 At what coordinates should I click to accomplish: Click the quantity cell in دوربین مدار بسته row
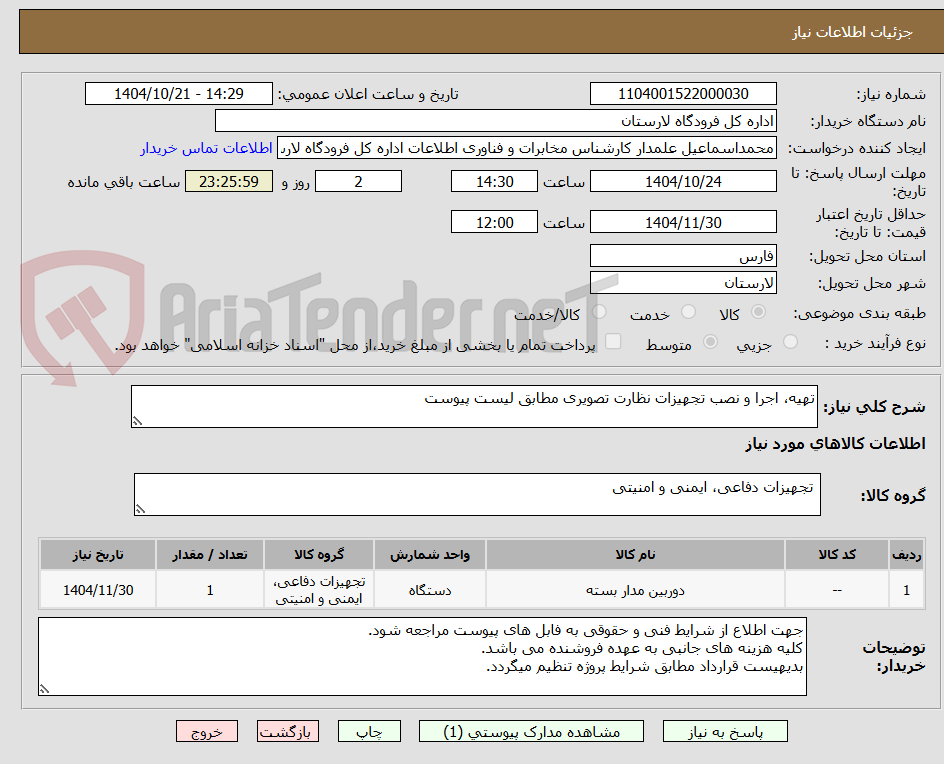[x=210, y=590]
